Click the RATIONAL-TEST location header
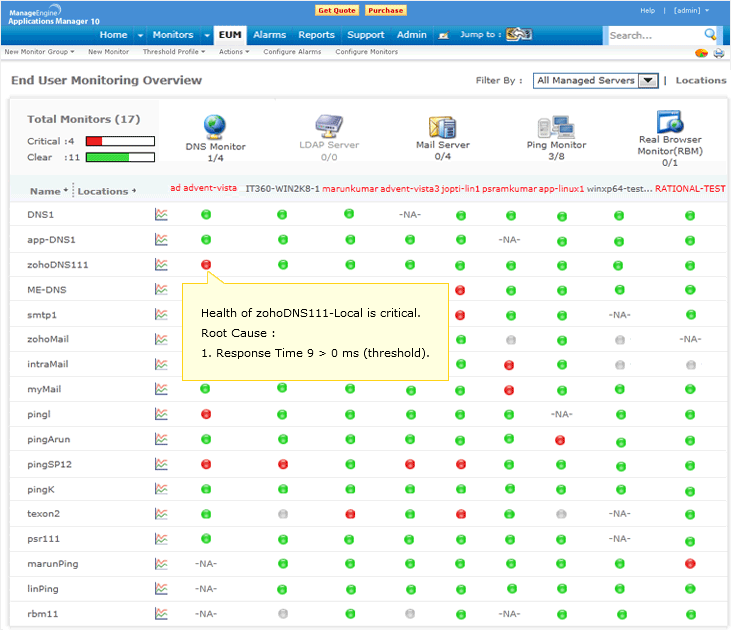 pyautogui.click(x=690, y=189)
